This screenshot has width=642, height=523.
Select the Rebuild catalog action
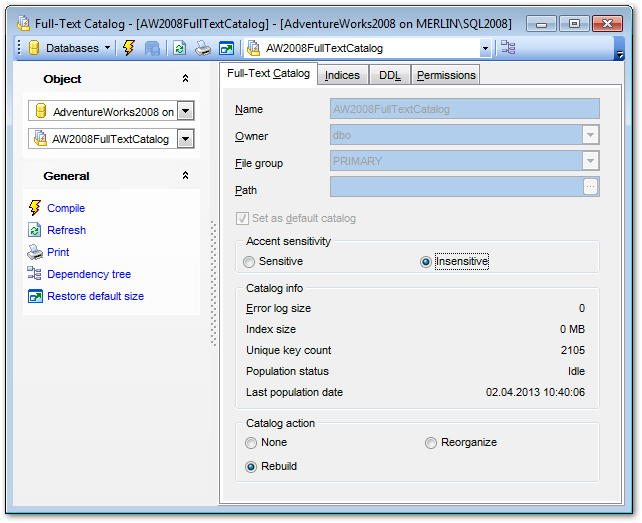[x=251, y=467]
